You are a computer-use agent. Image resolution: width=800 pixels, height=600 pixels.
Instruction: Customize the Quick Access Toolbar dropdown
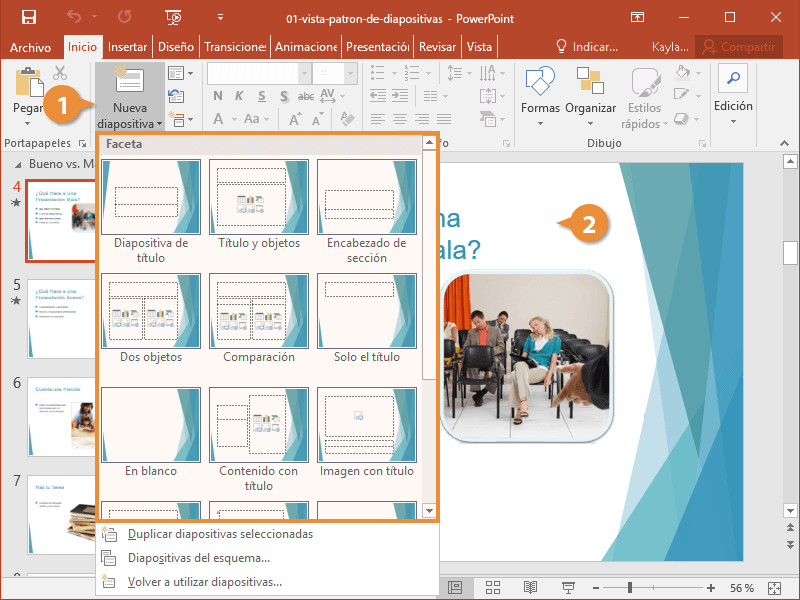[220, 18]
